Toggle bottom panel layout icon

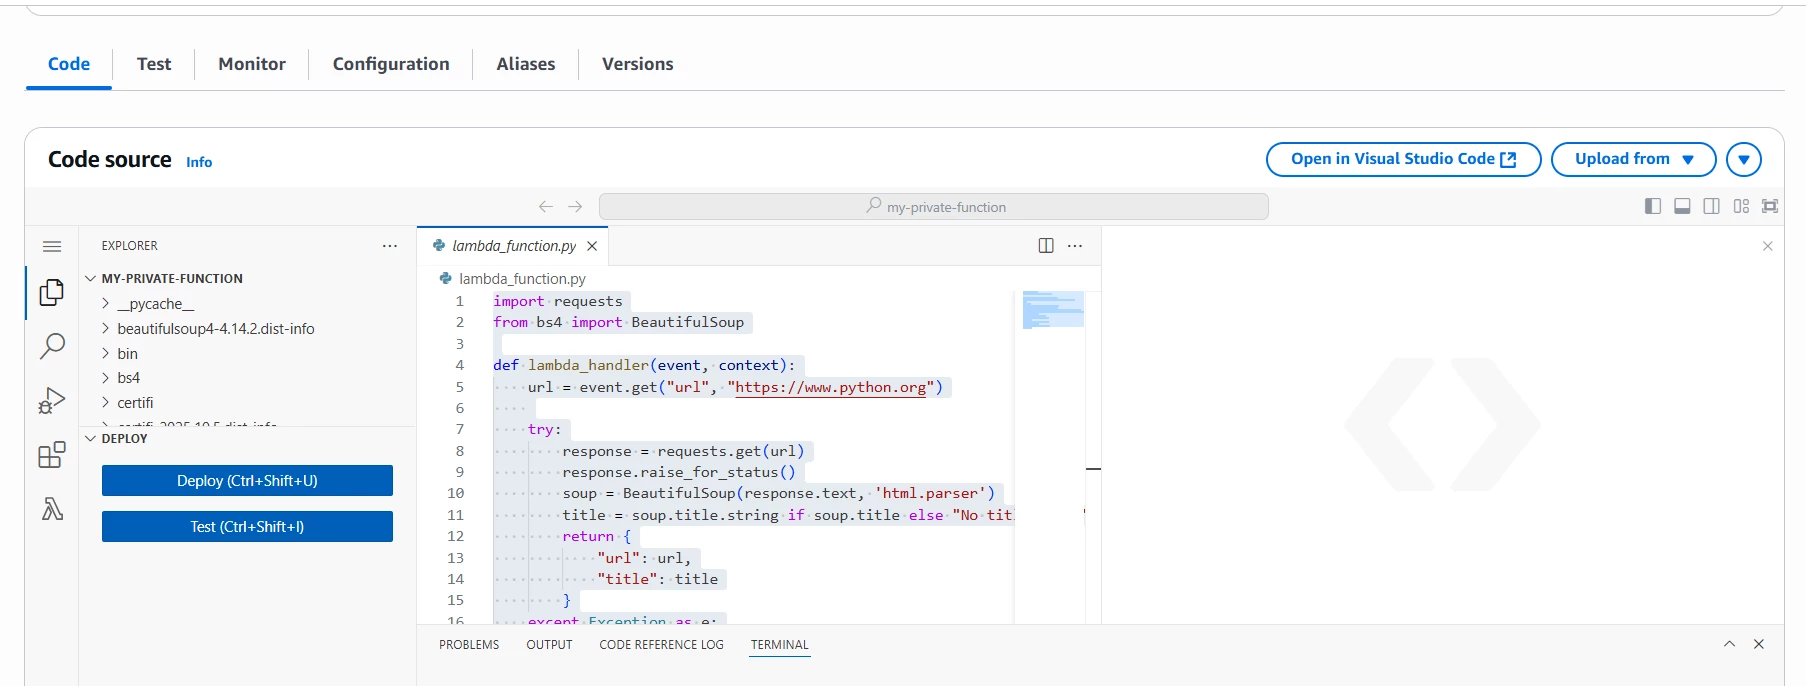click(x=1682, y=206)
